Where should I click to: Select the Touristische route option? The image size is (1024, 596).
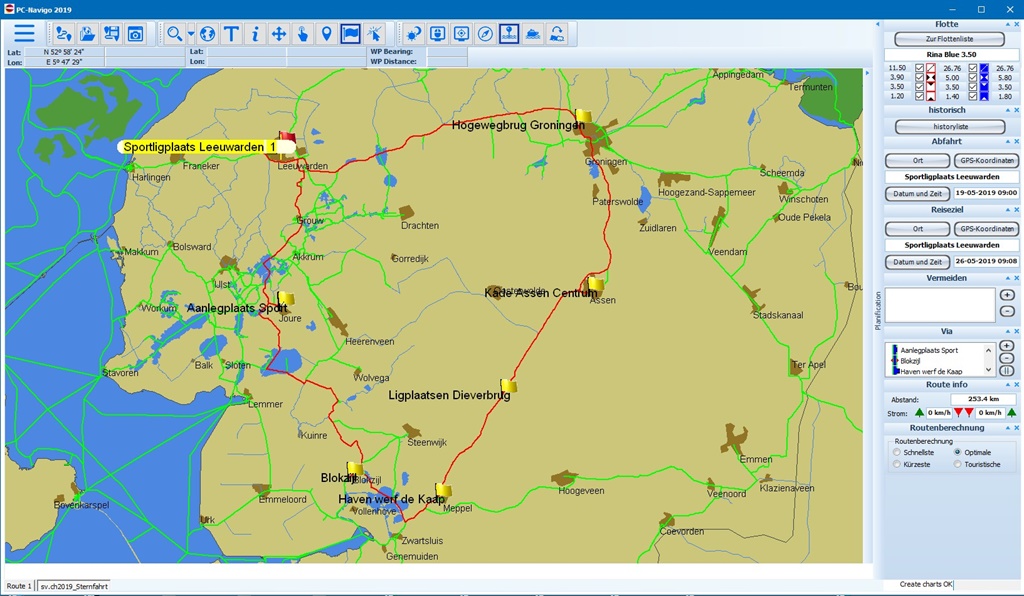coord(957,464)
